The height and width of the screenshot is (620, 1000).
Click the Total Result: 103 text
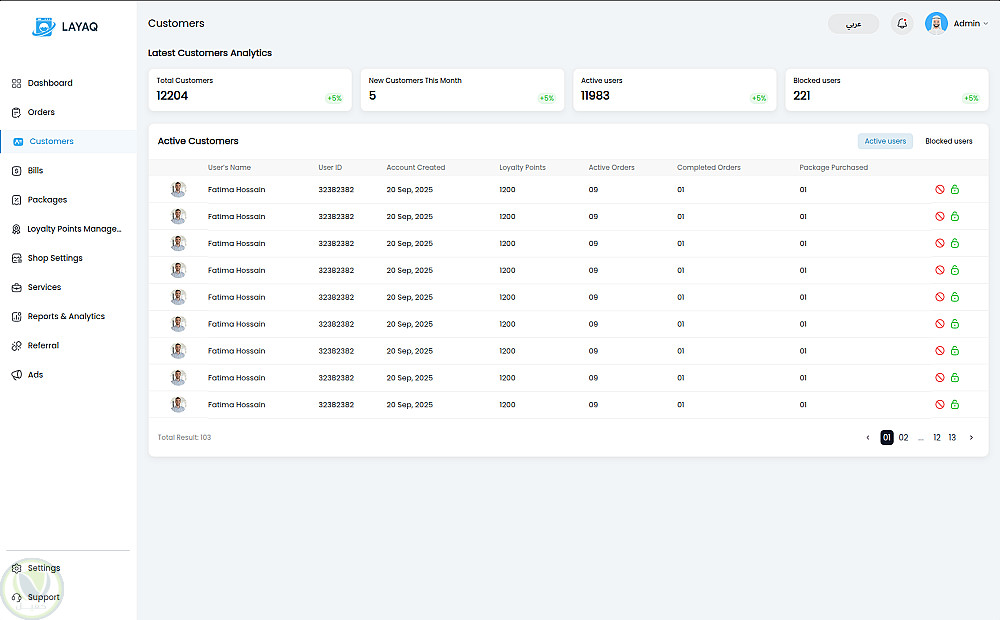tap(184, 438)
